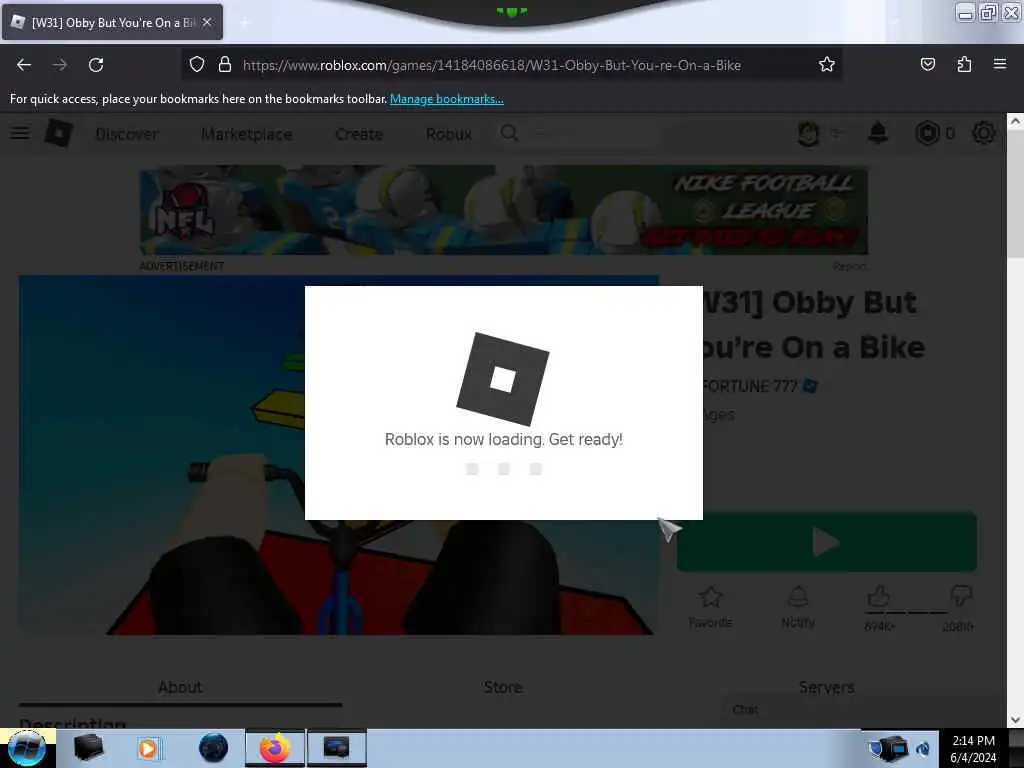This screenshot has width=1024, height=768.
Task: Open the Roblox avatar profile icon
Action: [808, 134]
